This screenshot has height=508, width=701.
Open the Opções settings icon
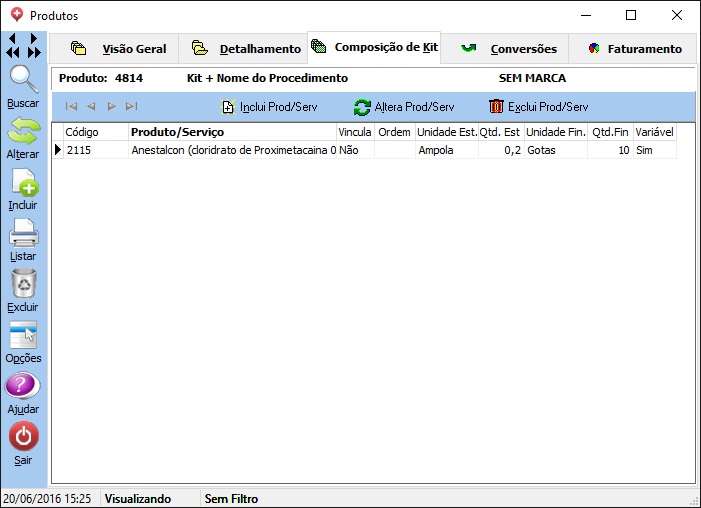pos(23,336)
